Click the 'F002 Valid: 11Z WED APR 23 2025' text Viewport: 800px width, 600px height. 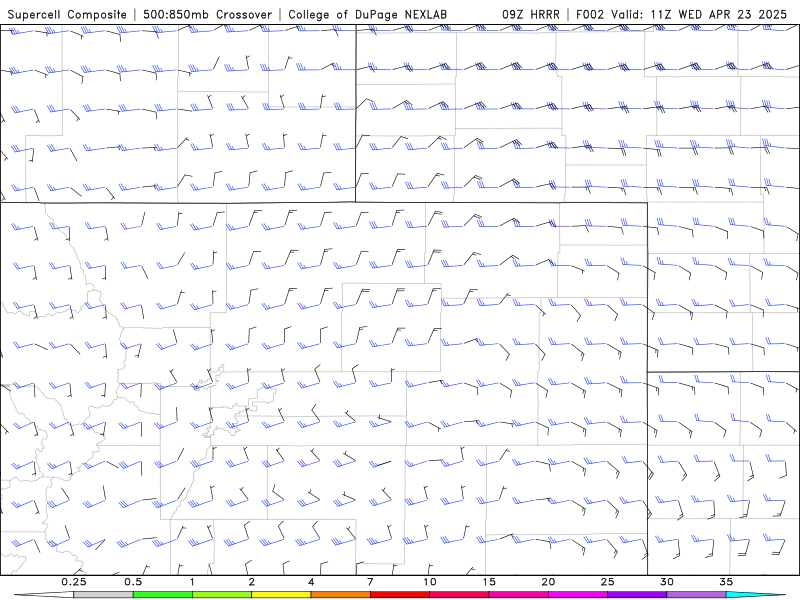682,15
